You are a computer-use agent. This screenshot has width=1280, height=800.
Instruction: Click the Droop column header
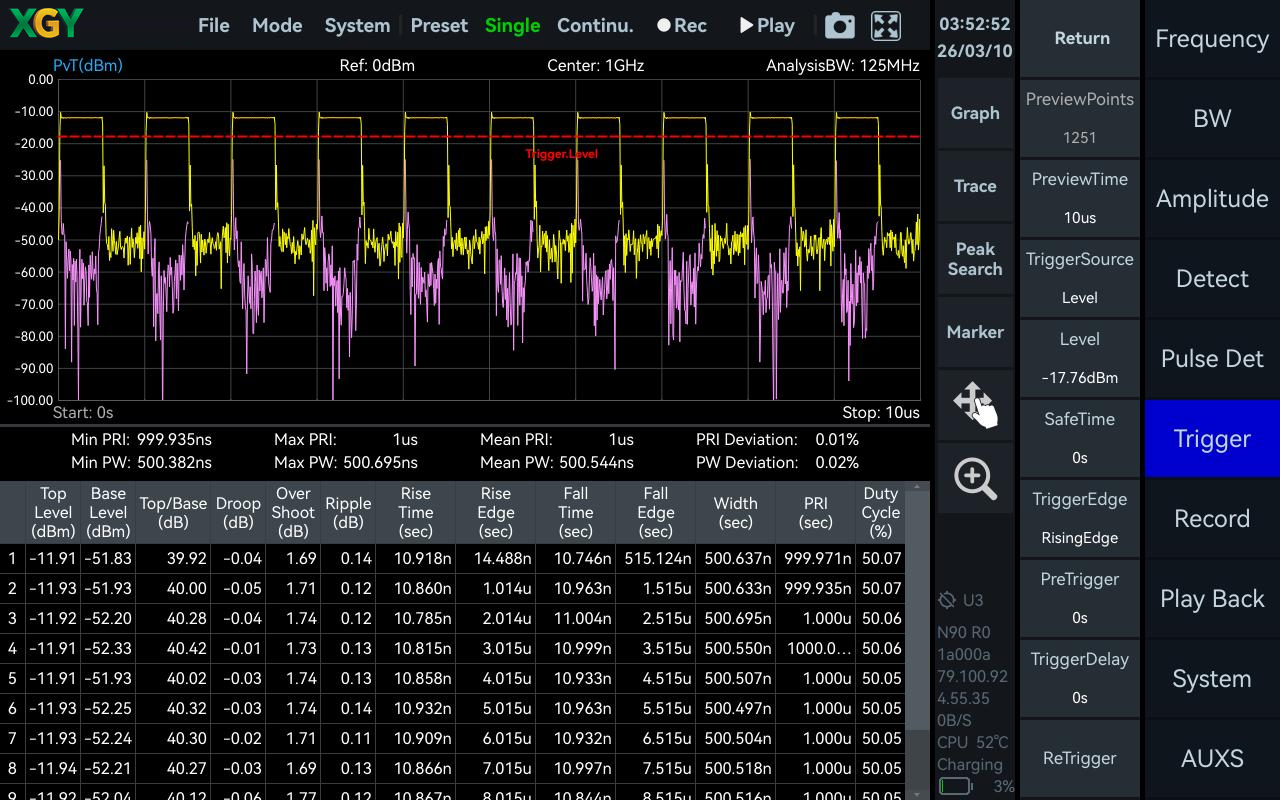[x=238, y=512]
